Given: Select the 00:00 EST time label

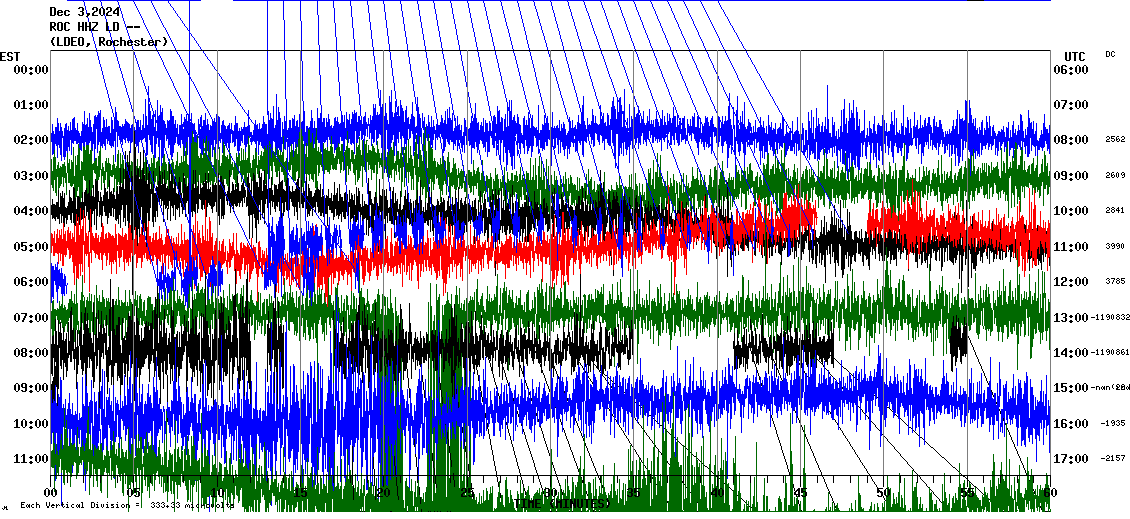Looking at the screenshot, I should point(31,69).
